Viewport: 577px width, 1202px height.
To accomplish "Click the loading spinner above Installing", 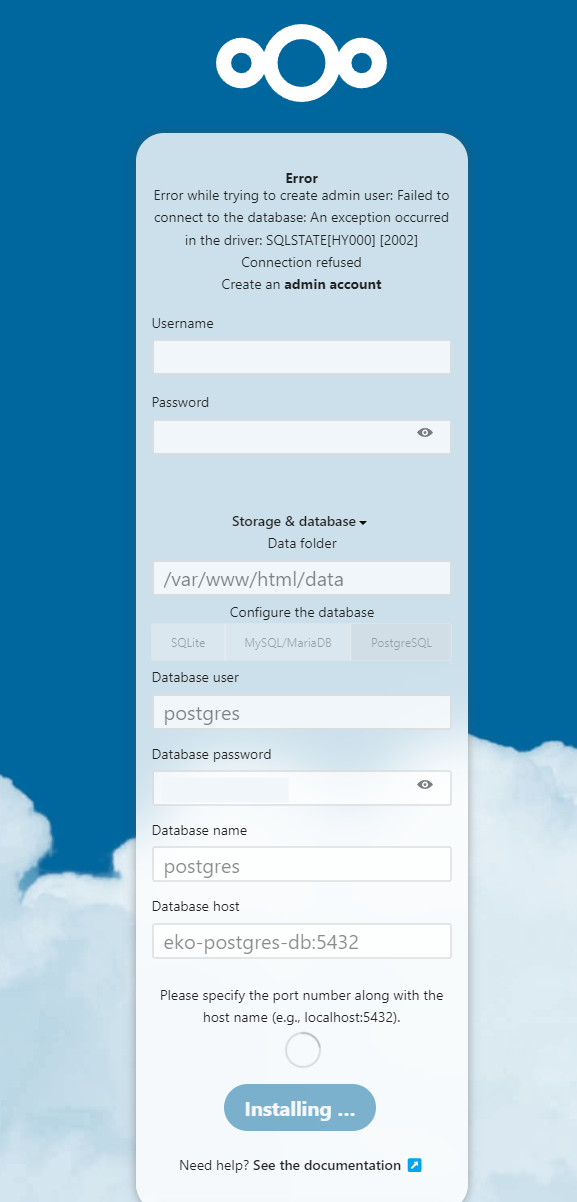I will pyautogui.click(x=302, y=1050).
